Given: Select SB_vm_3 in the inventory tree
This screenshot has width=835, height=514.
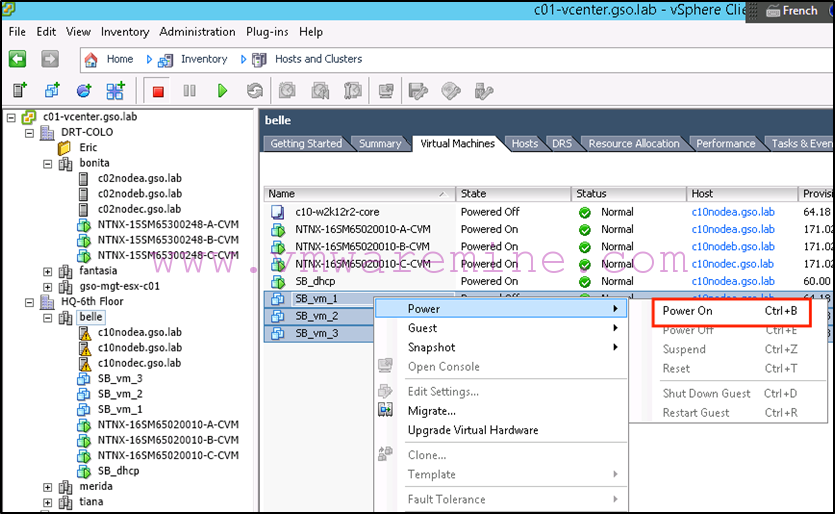Looking at the screenshot, I should click(x=120, y=379).
